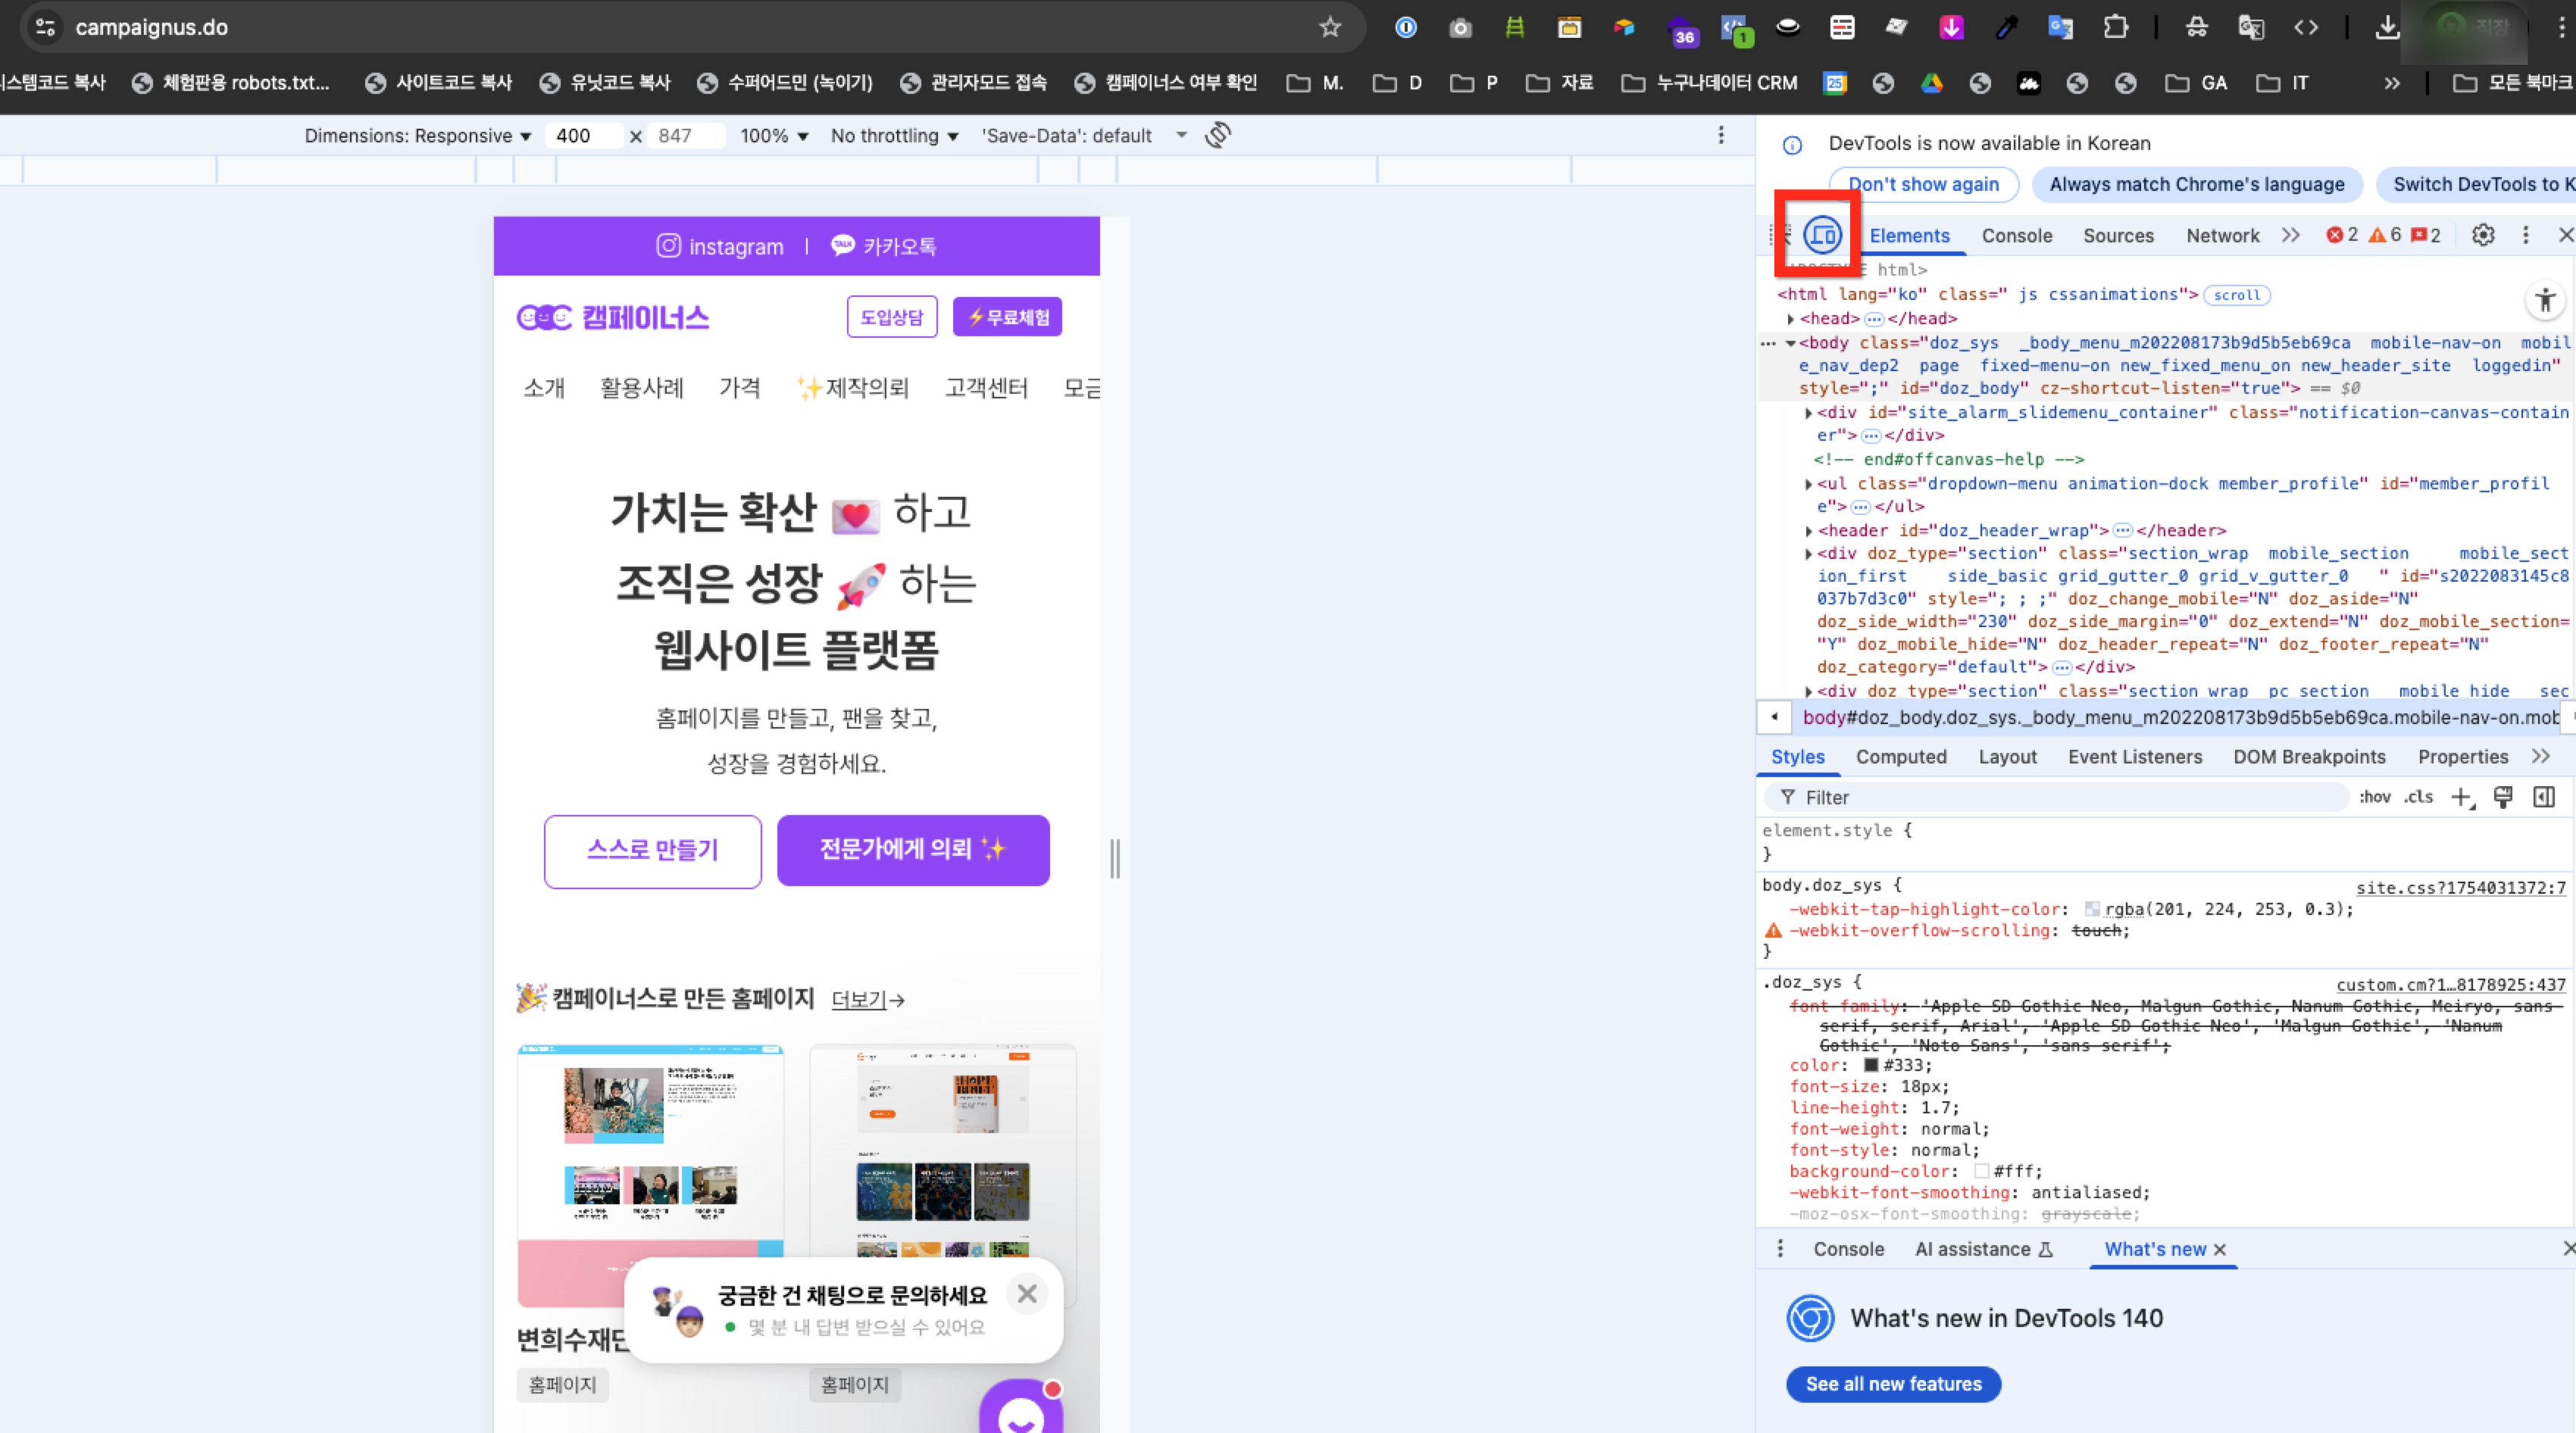Open DevTools settings gear

(2482, 235)
